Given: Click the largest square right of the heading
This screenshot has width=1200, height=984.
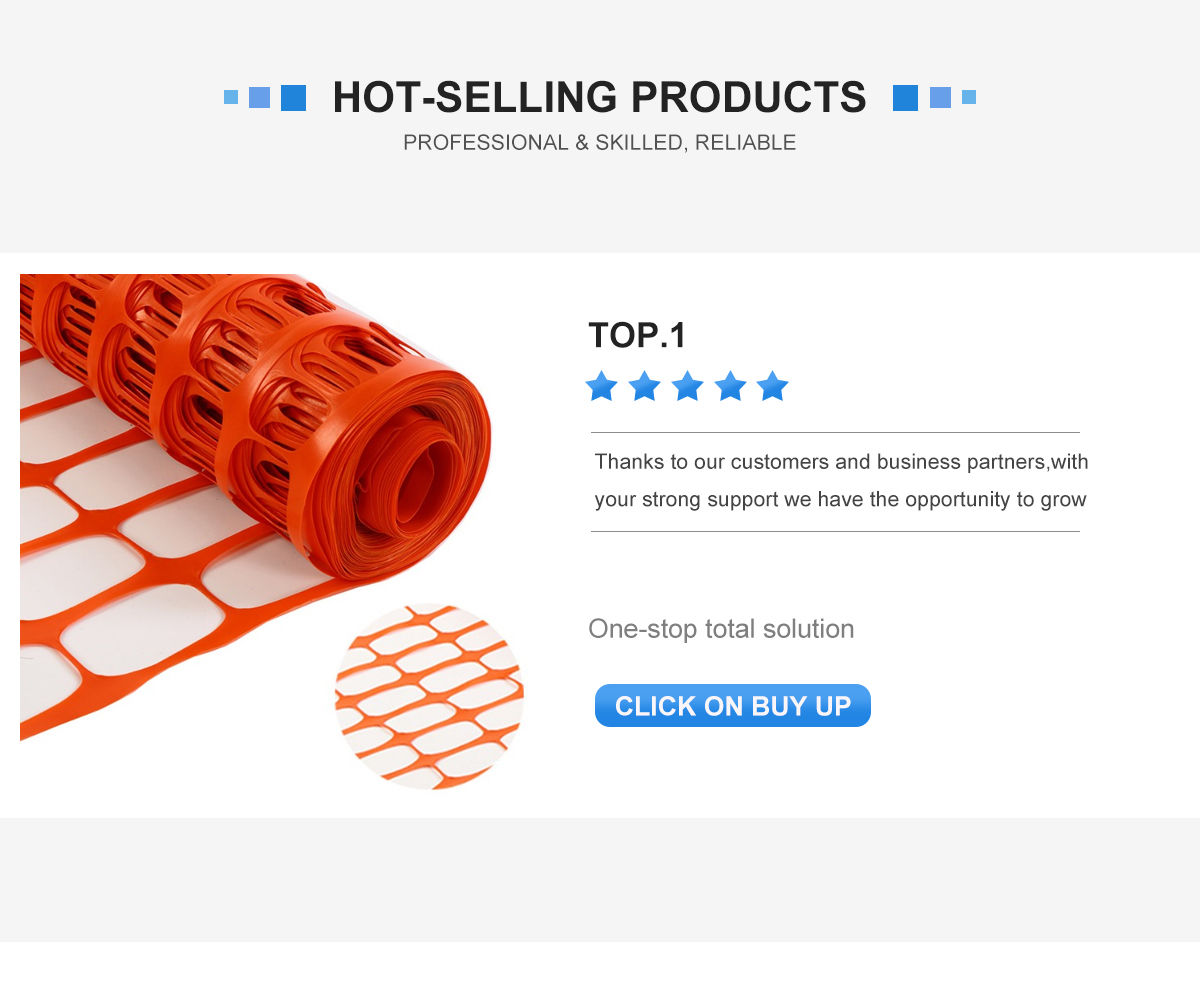Looking at the screenshot, I should (x=905, y=97).
